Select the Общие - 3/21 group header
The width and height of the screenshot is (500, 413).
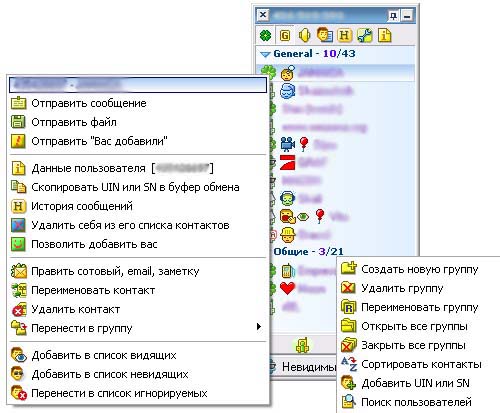[308, 251]
